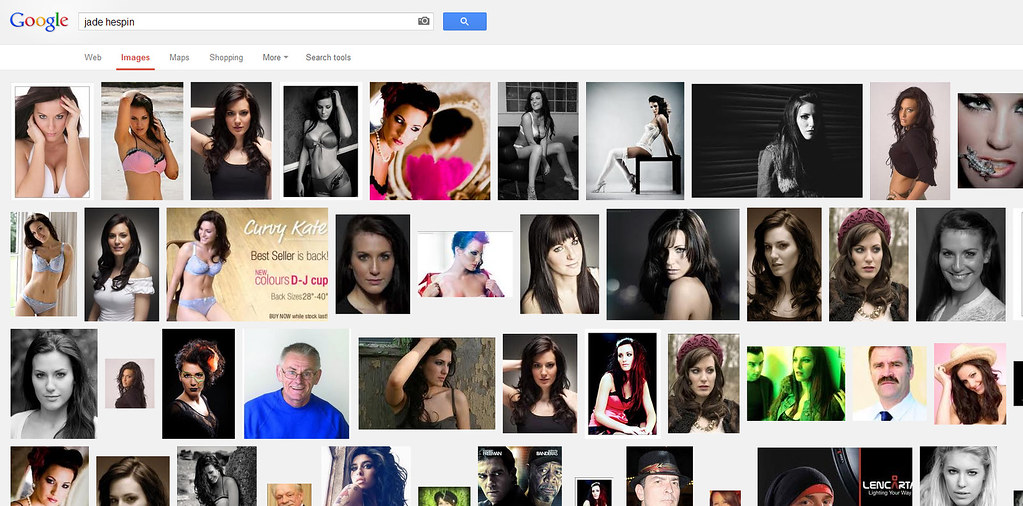Open Search tools options
This screenshot has height=506, width=1023.
[328, 58]
